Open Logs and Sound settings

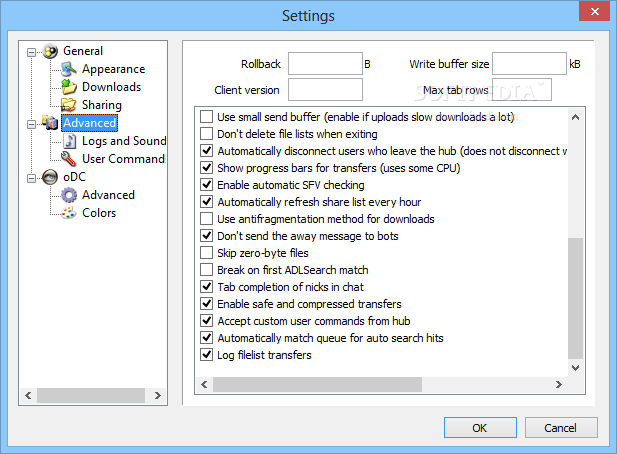pos(124,141)
